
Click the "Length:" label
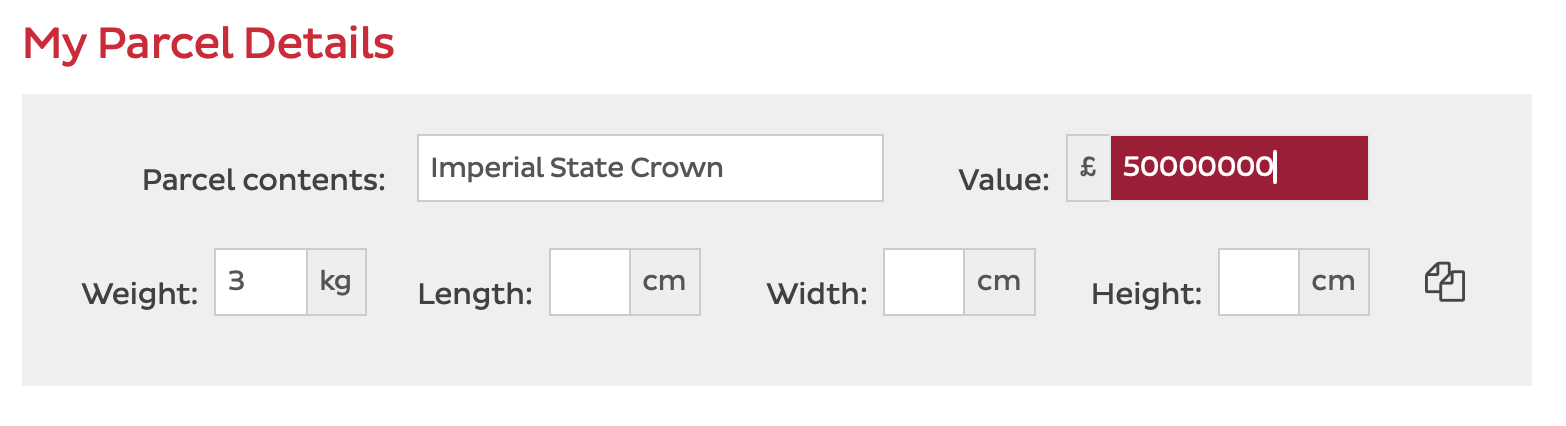point(475,294)
